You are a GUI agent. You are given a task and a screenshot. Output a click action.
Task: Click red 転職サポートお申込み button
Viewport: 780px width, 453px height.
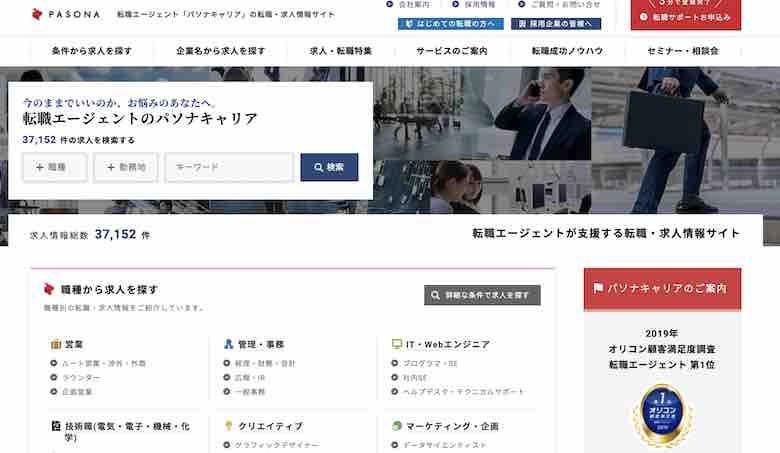click(x=685, y=15)
